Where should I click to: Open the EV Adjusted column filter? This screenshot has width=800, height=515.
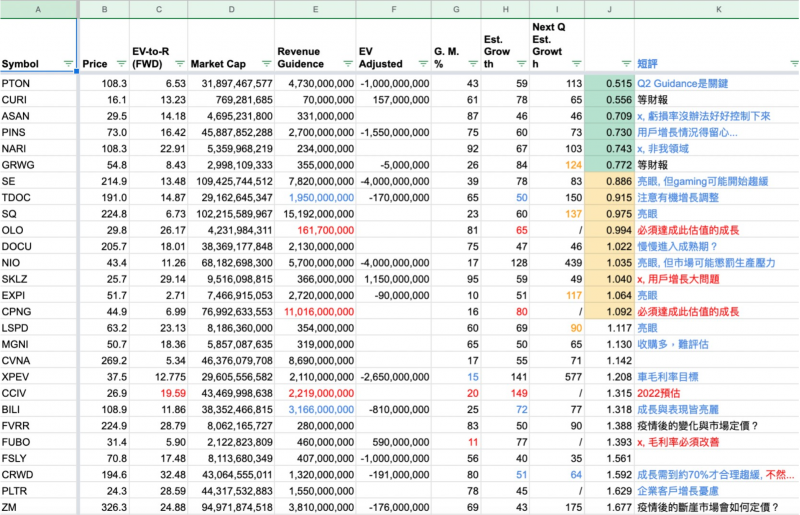[x=423, y=64]
